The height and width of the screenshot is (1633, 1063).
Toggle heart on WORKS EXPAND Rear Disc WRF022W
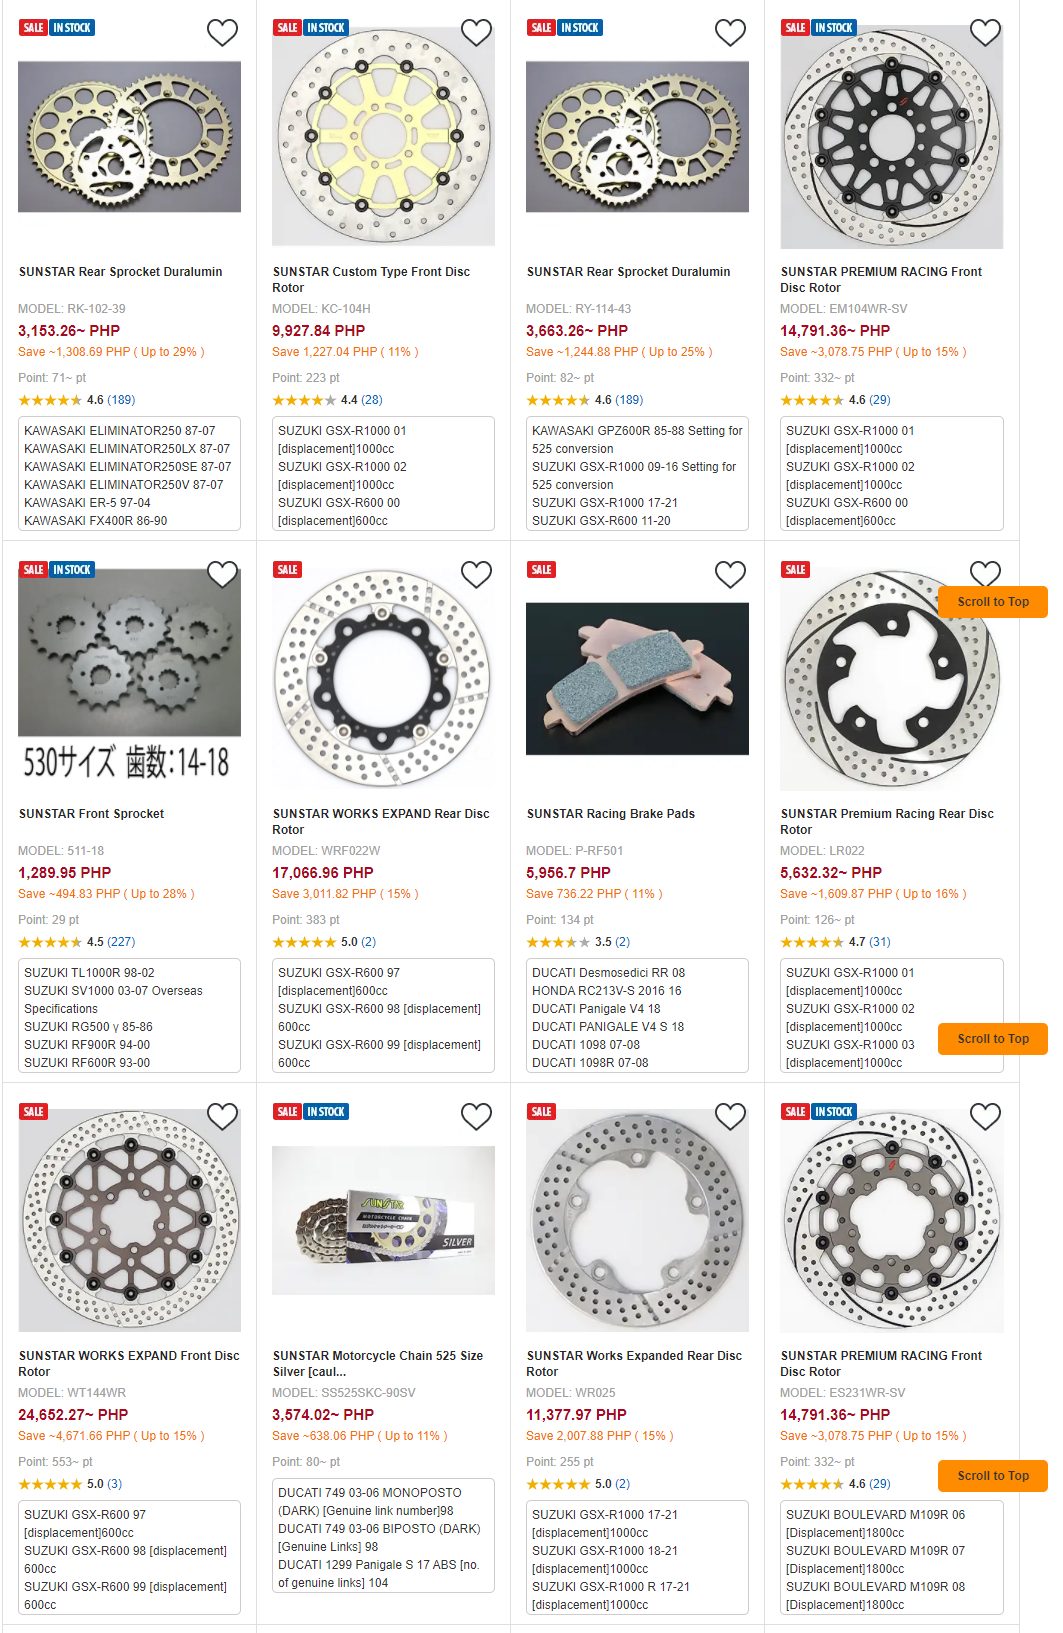[x=476, y=575]
